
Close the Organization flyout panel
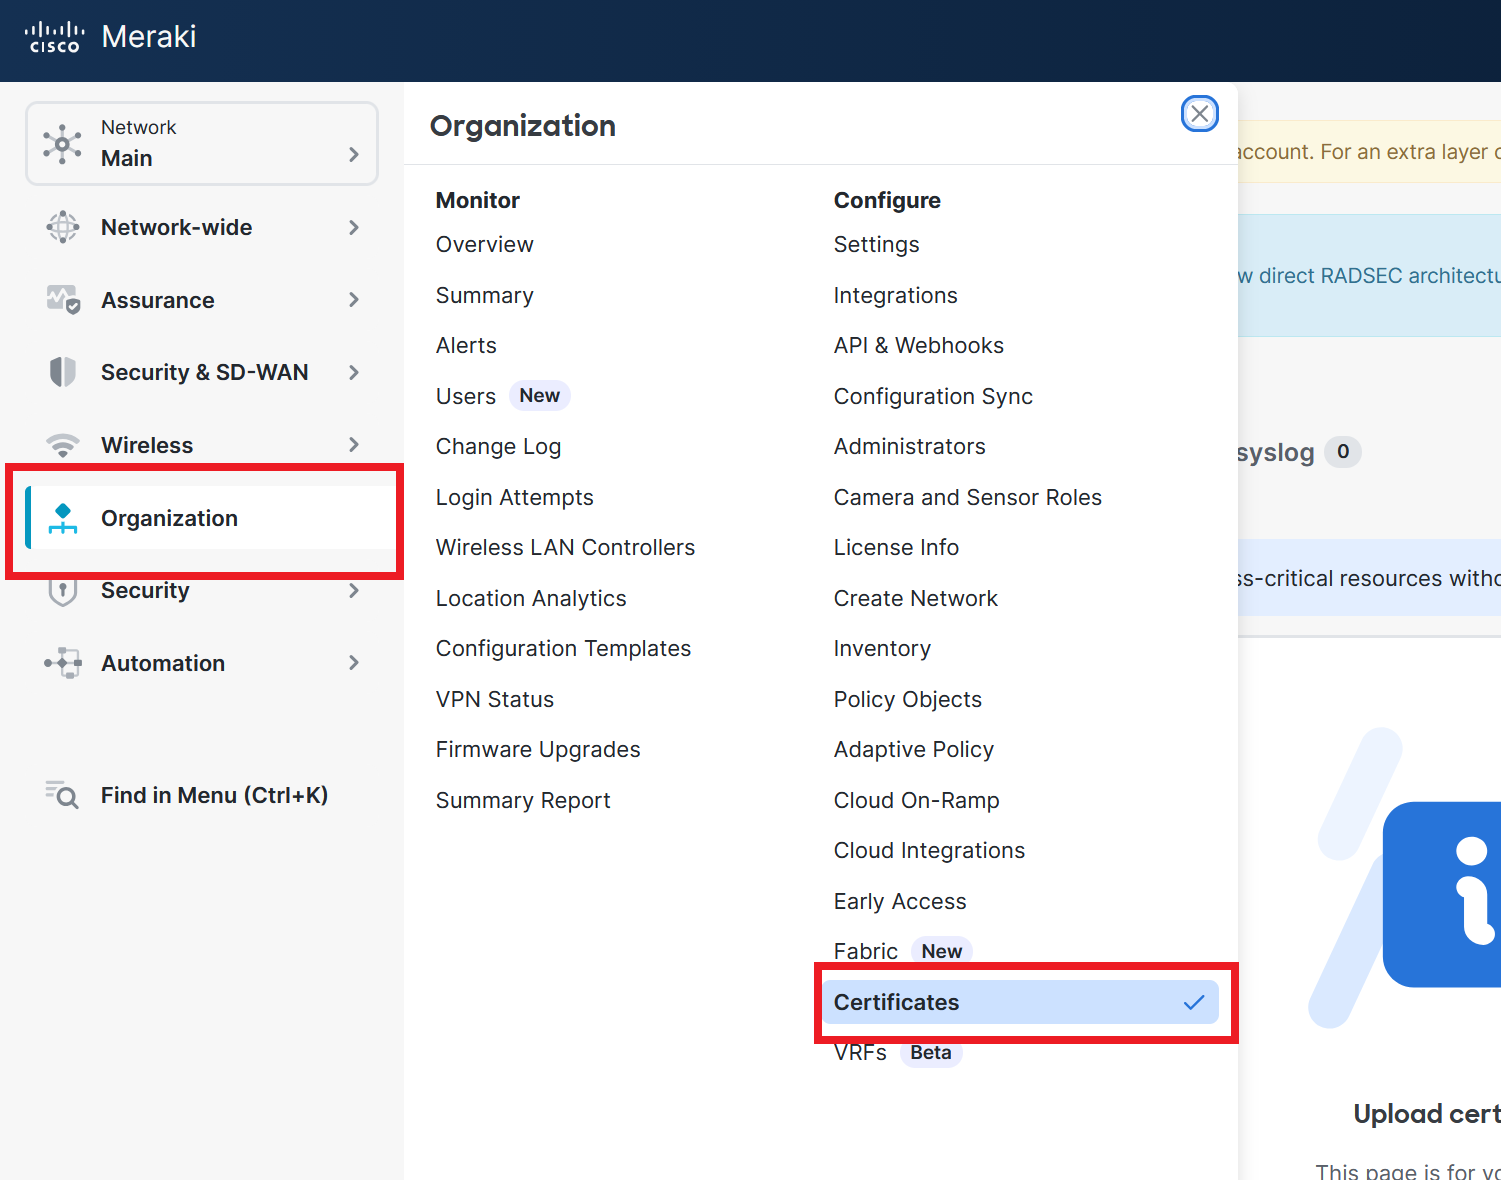pyautogui.click(x=1200, y=113)
